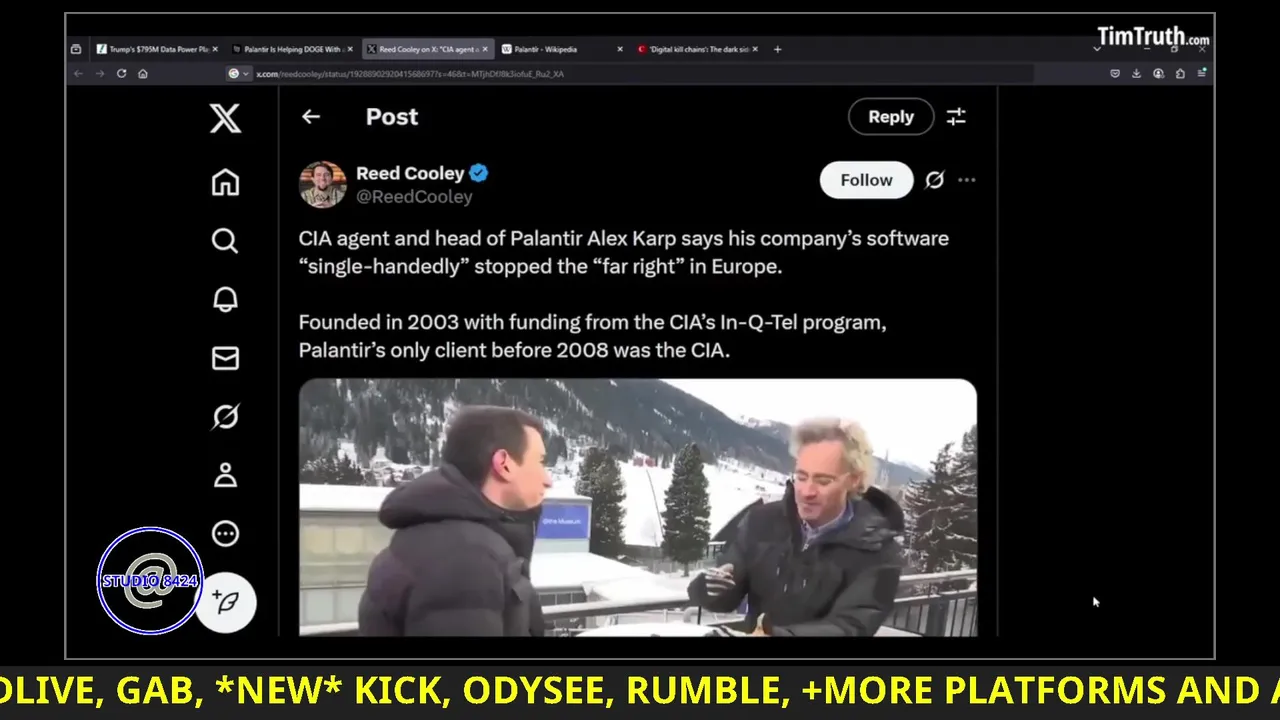Open the post view settings sliders icon
1280x720 pixels.
point(956,117)
